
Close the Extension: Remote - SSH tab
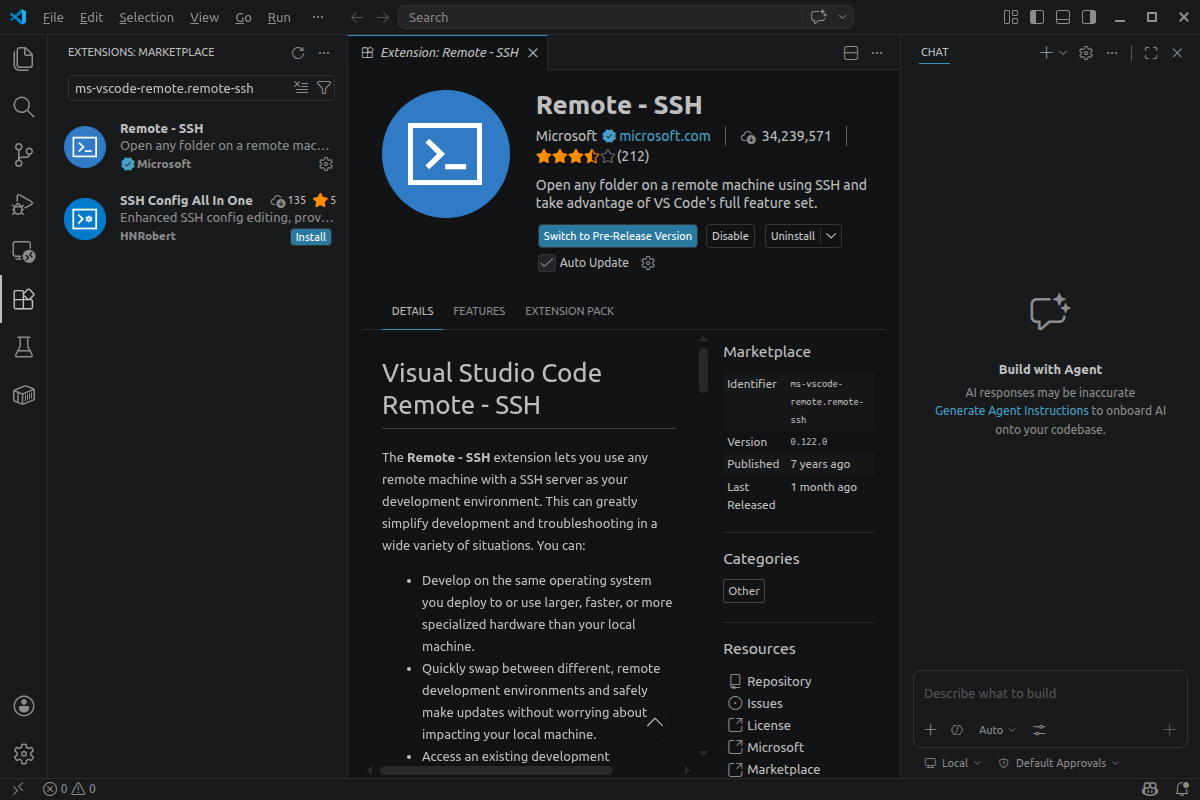pos(533,53)
